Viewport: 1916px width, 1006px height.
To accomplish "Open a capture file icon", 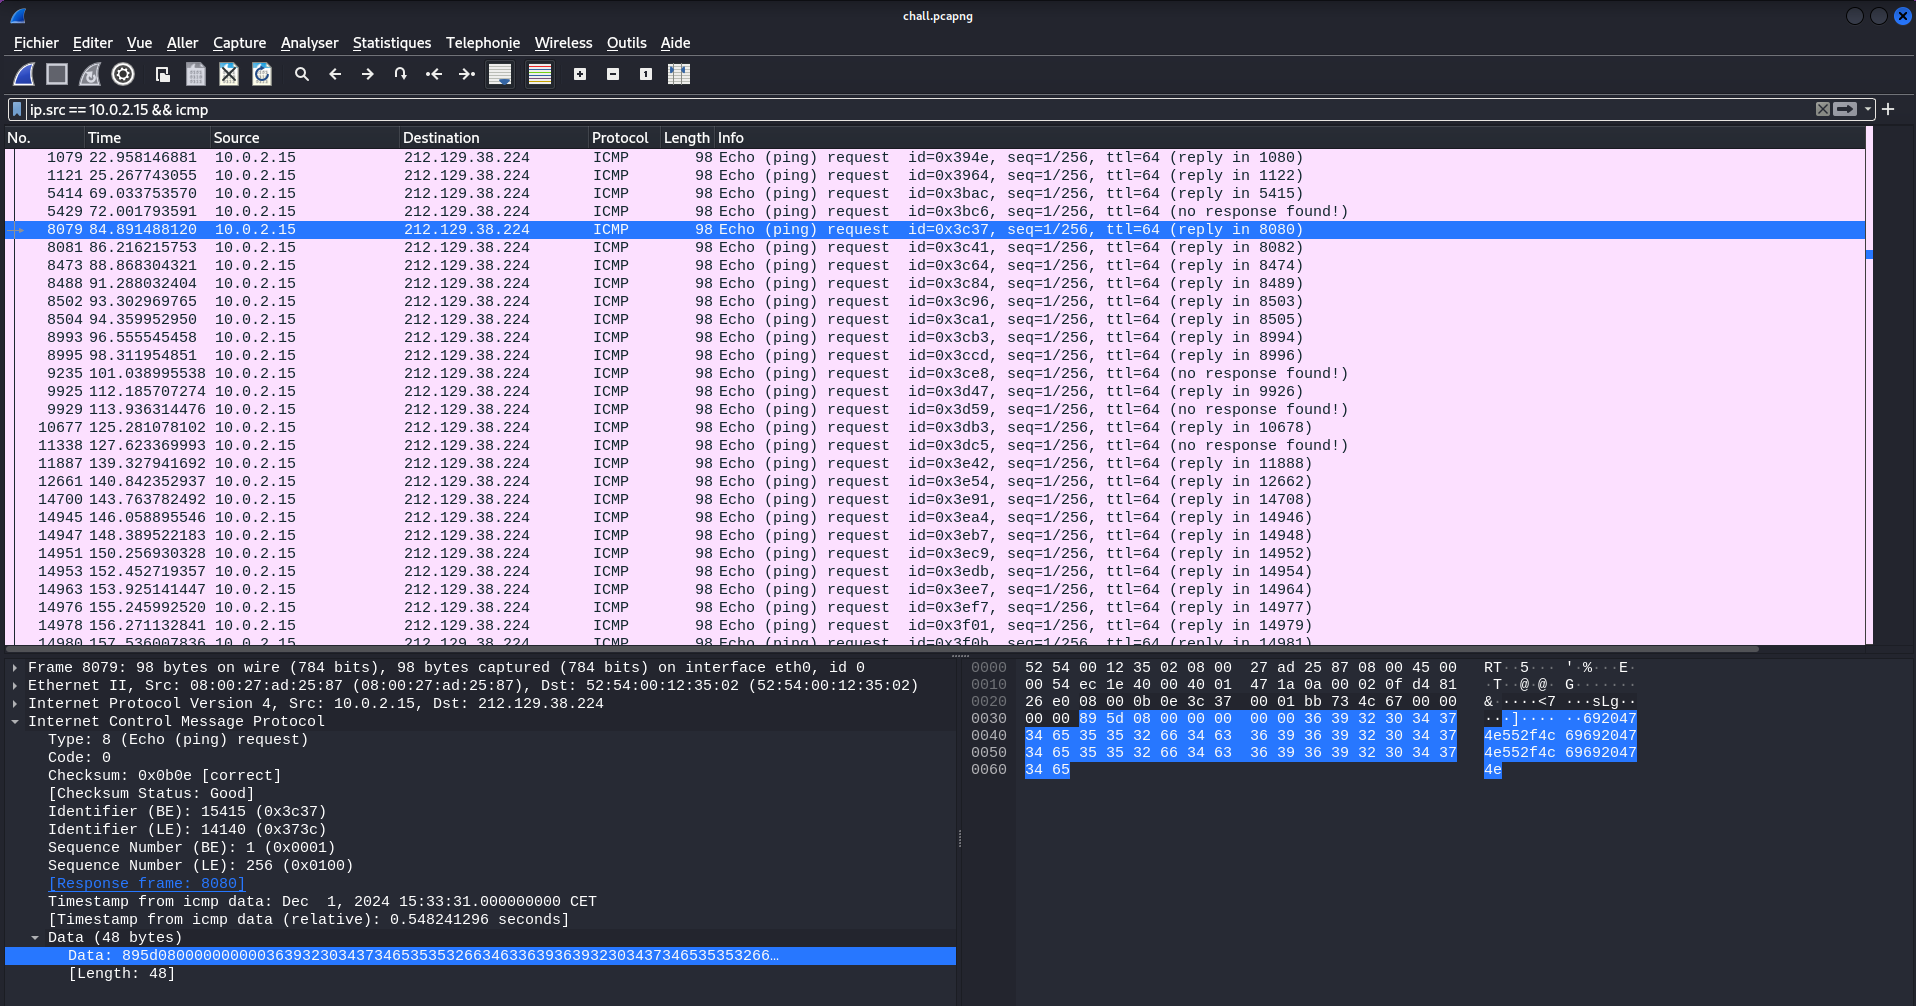I will click(163, 74).
